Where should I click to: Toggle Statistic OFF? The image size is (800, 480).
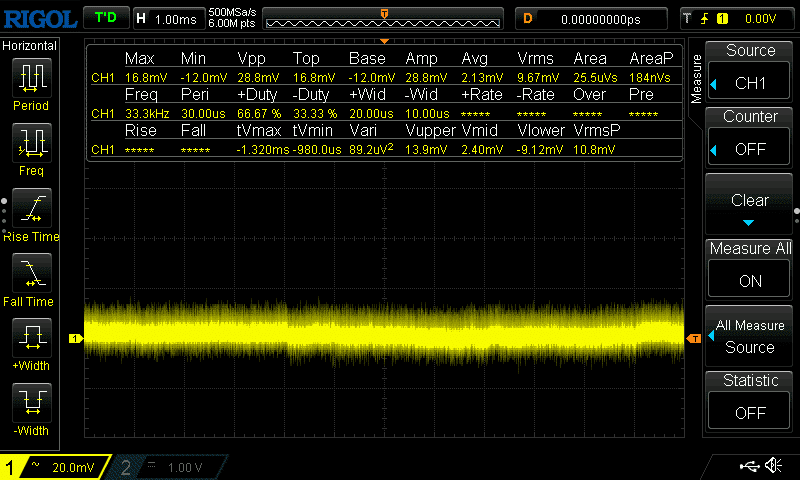tap(749, 412)
